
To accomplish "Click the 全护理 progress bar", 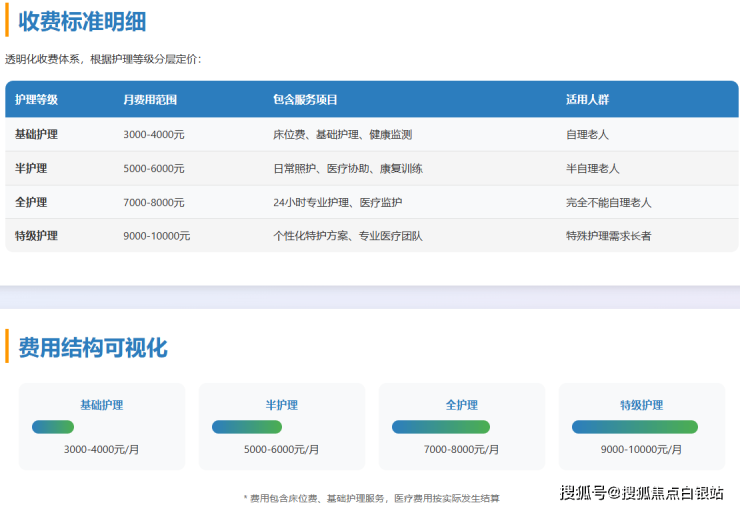I will (441, 427).
